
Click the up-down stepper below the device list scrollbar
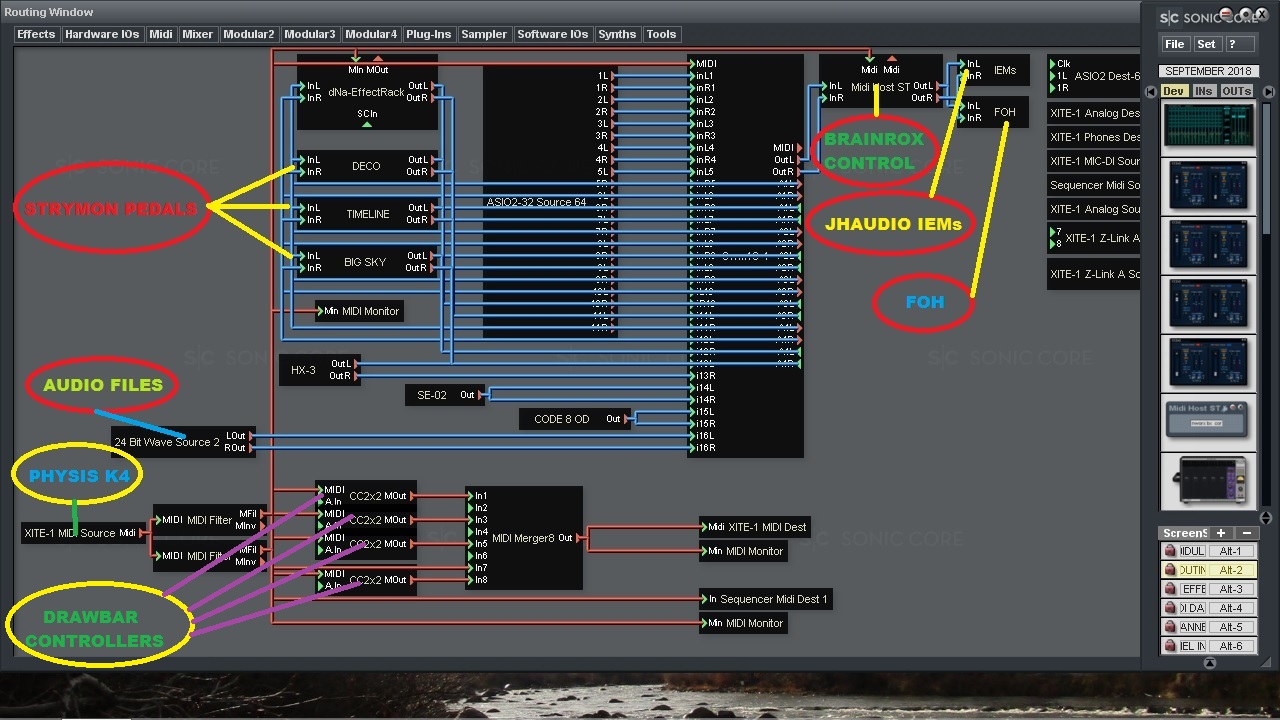[1267, 518]
